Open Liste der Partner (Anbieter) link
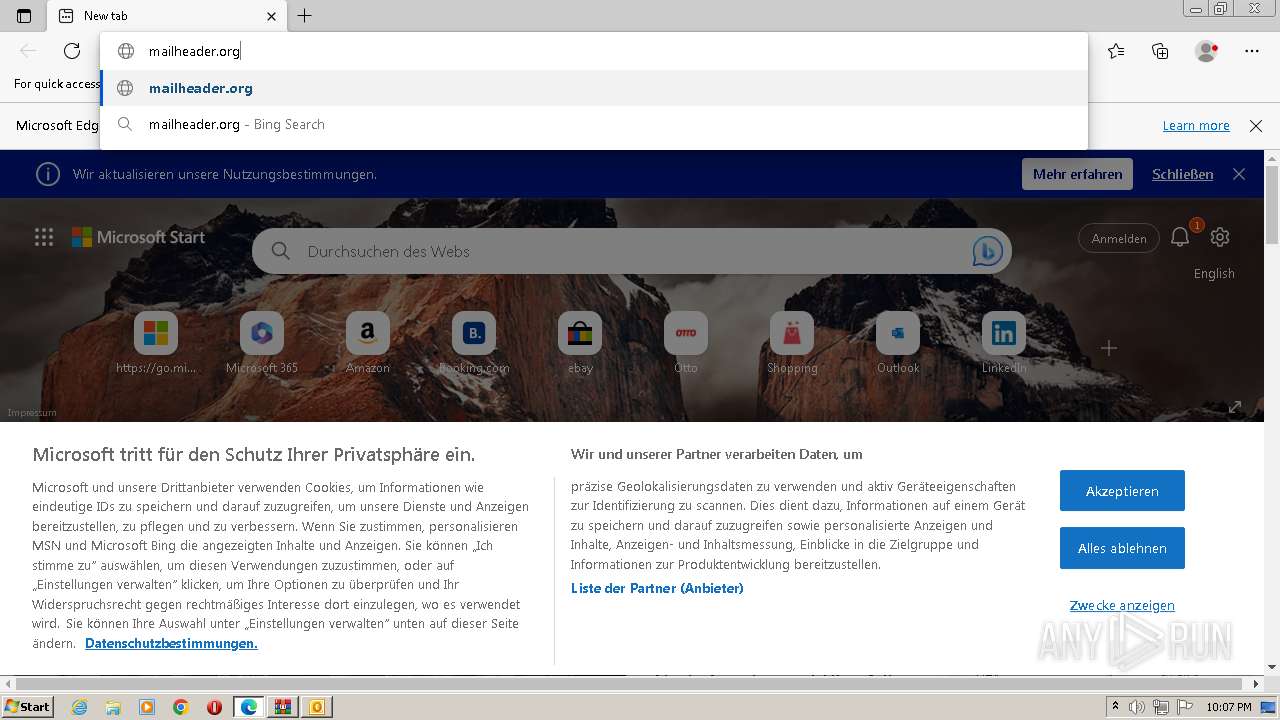1280x720 pixels. (657, 588)
